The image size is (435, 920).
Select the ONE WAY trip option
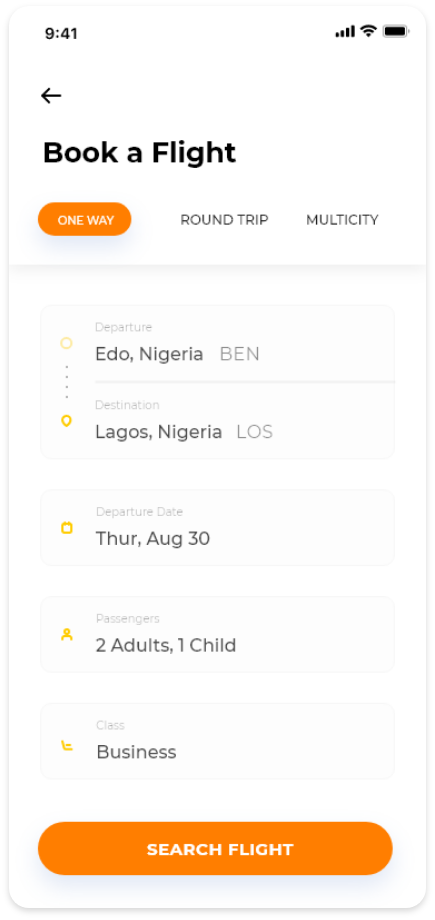[85, 219]
